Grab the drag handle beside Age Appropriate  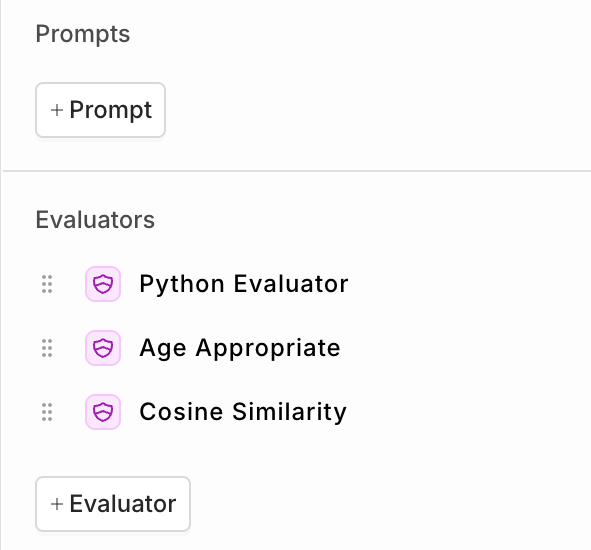click(47, 348)
